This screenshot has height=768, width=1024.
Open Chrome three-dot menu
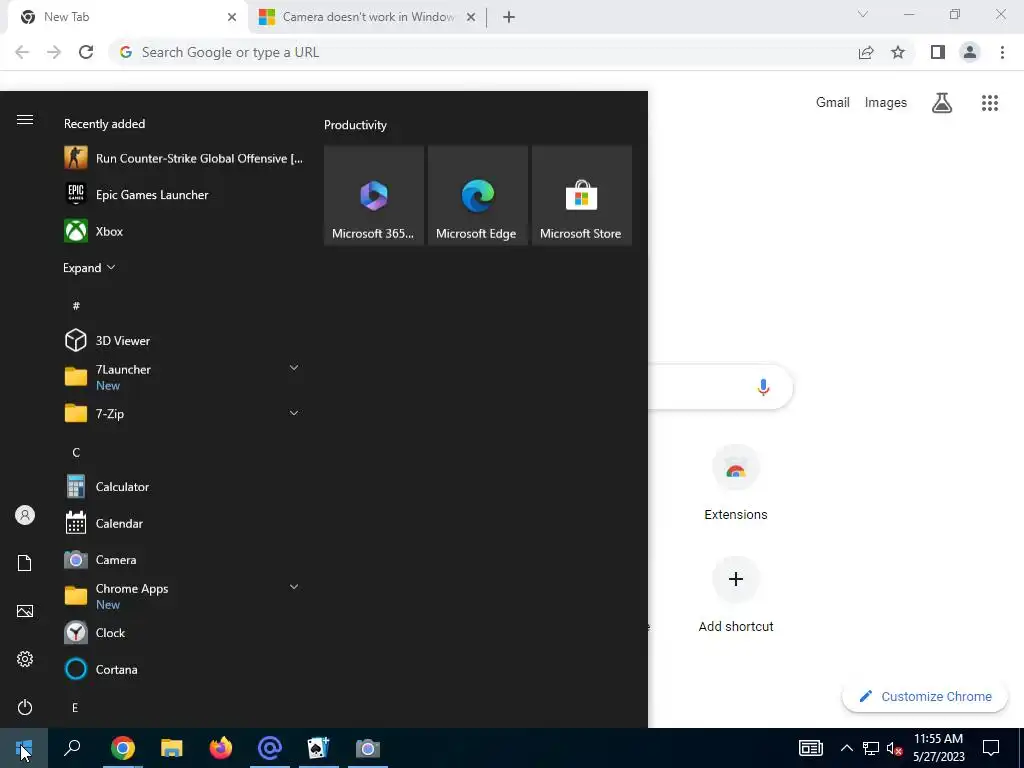(x=1002, y=52)
